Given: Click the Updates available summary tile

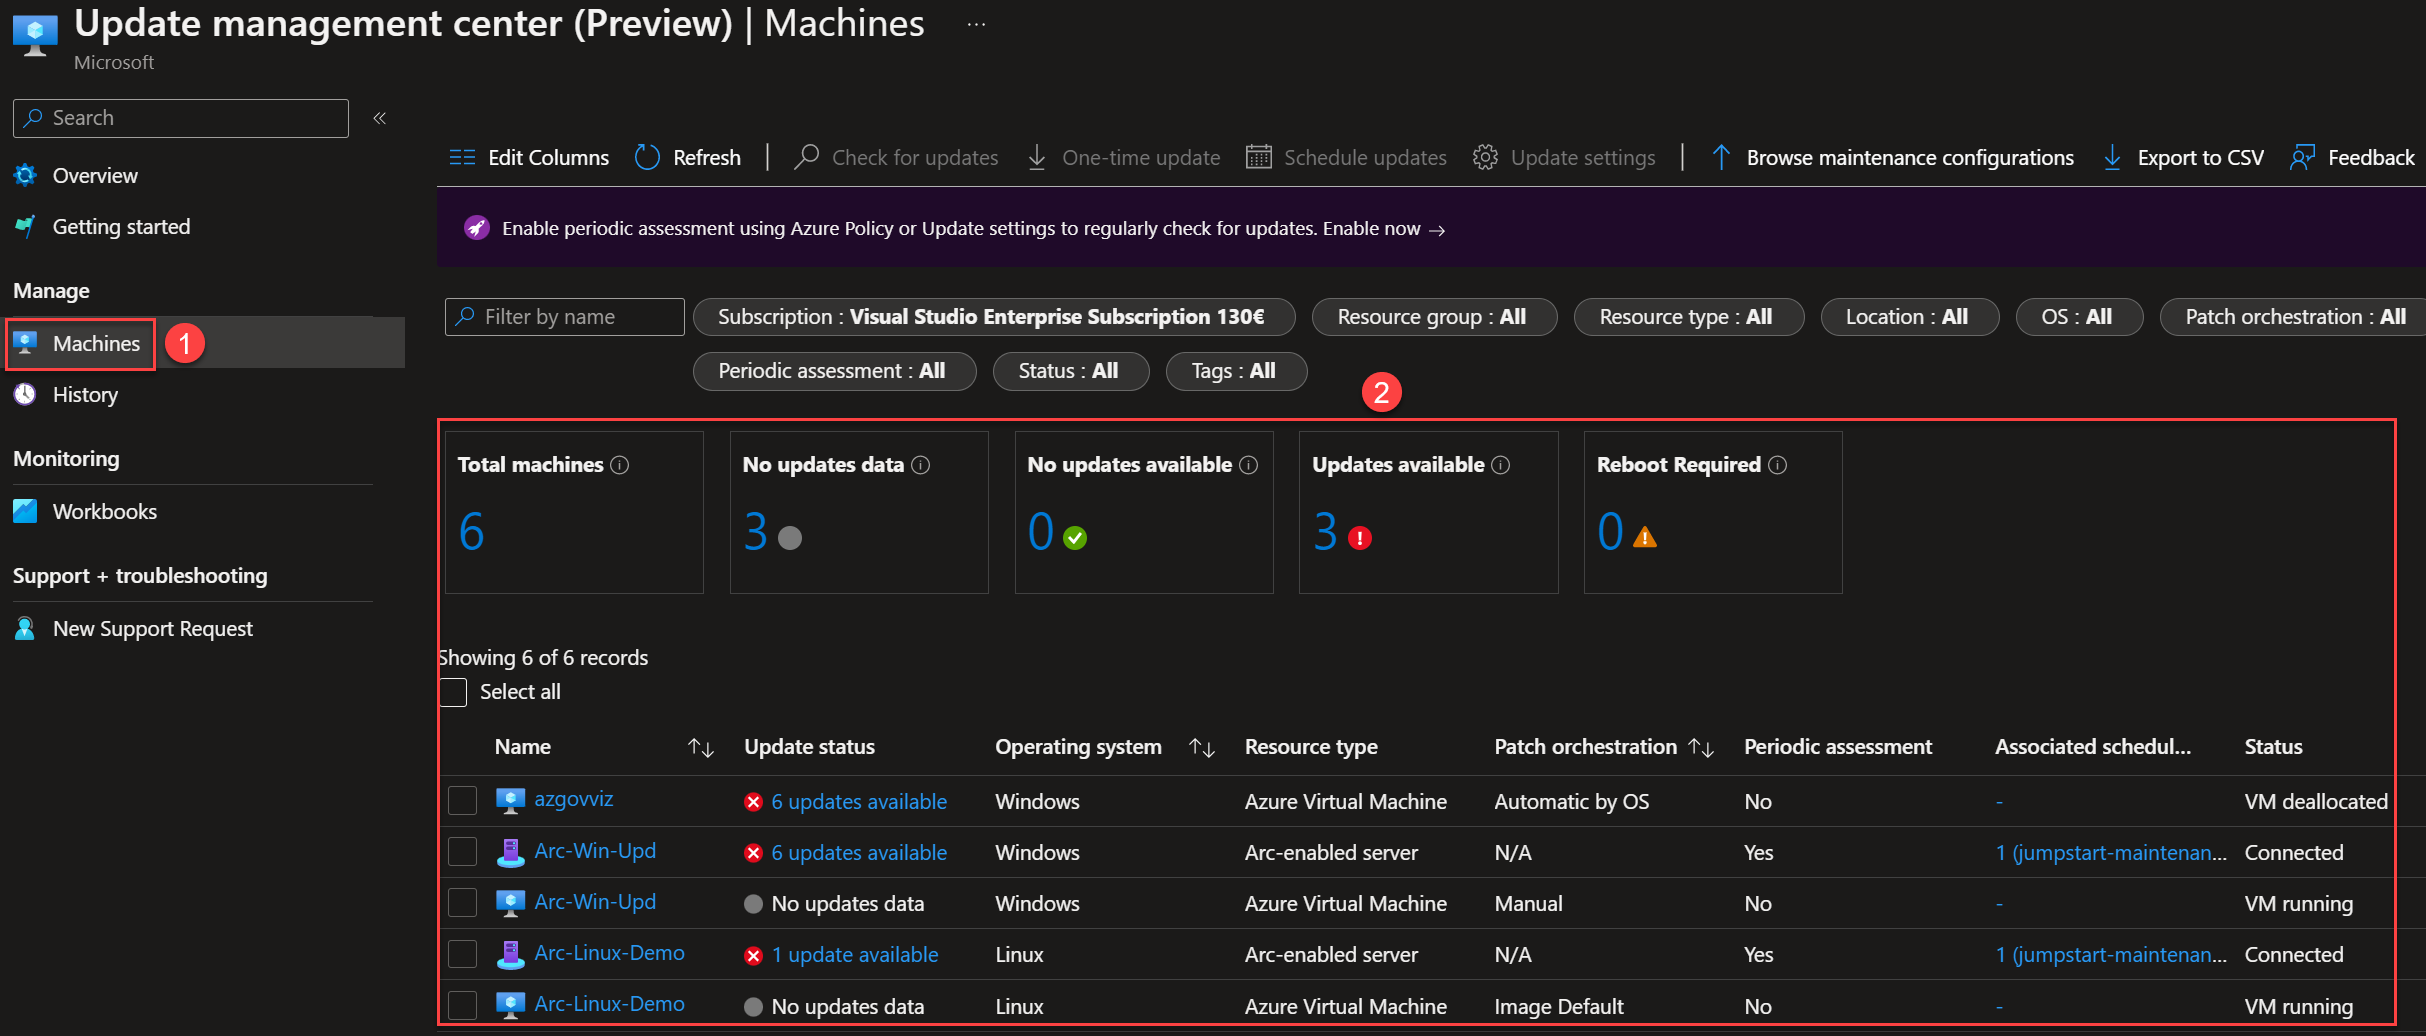Looking at the screenshot, I should point(1428,512).
